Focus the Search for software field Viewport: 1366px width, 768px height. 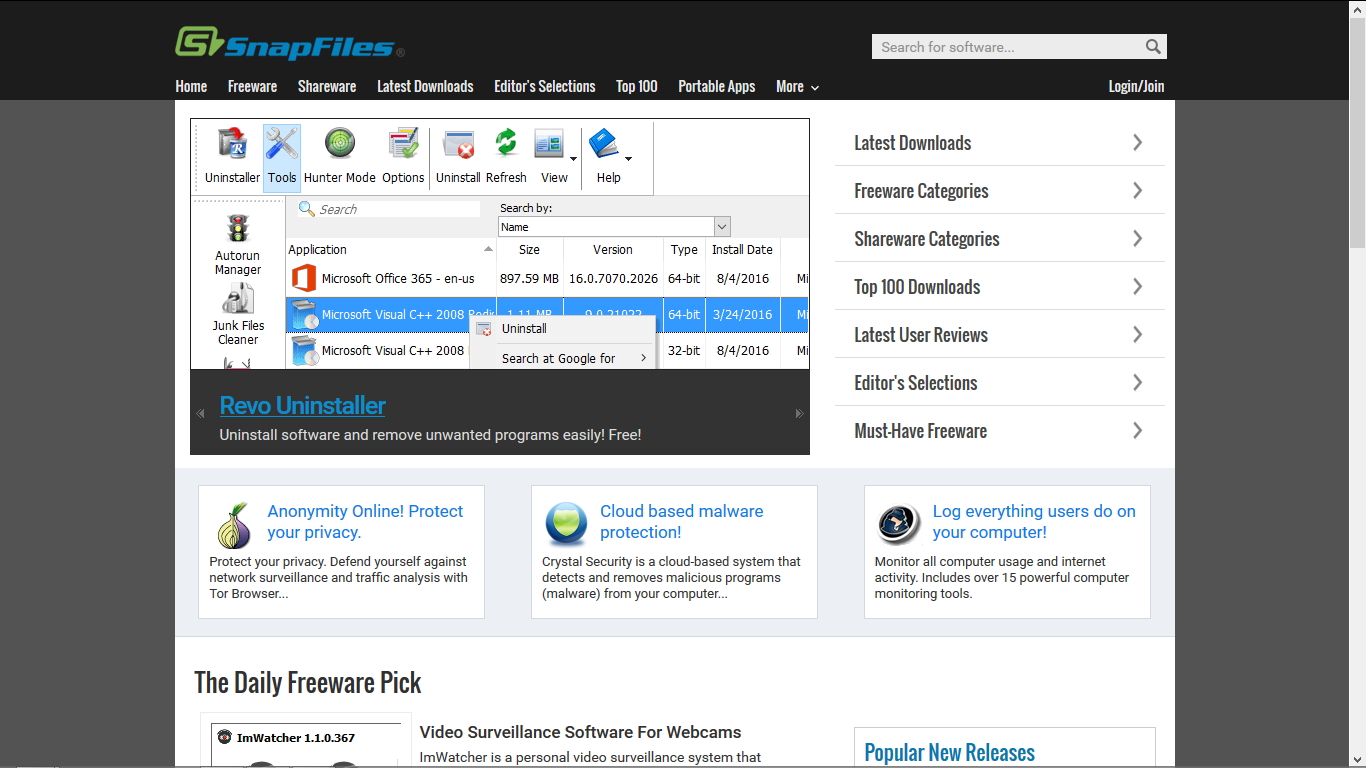coord(1008,47)
